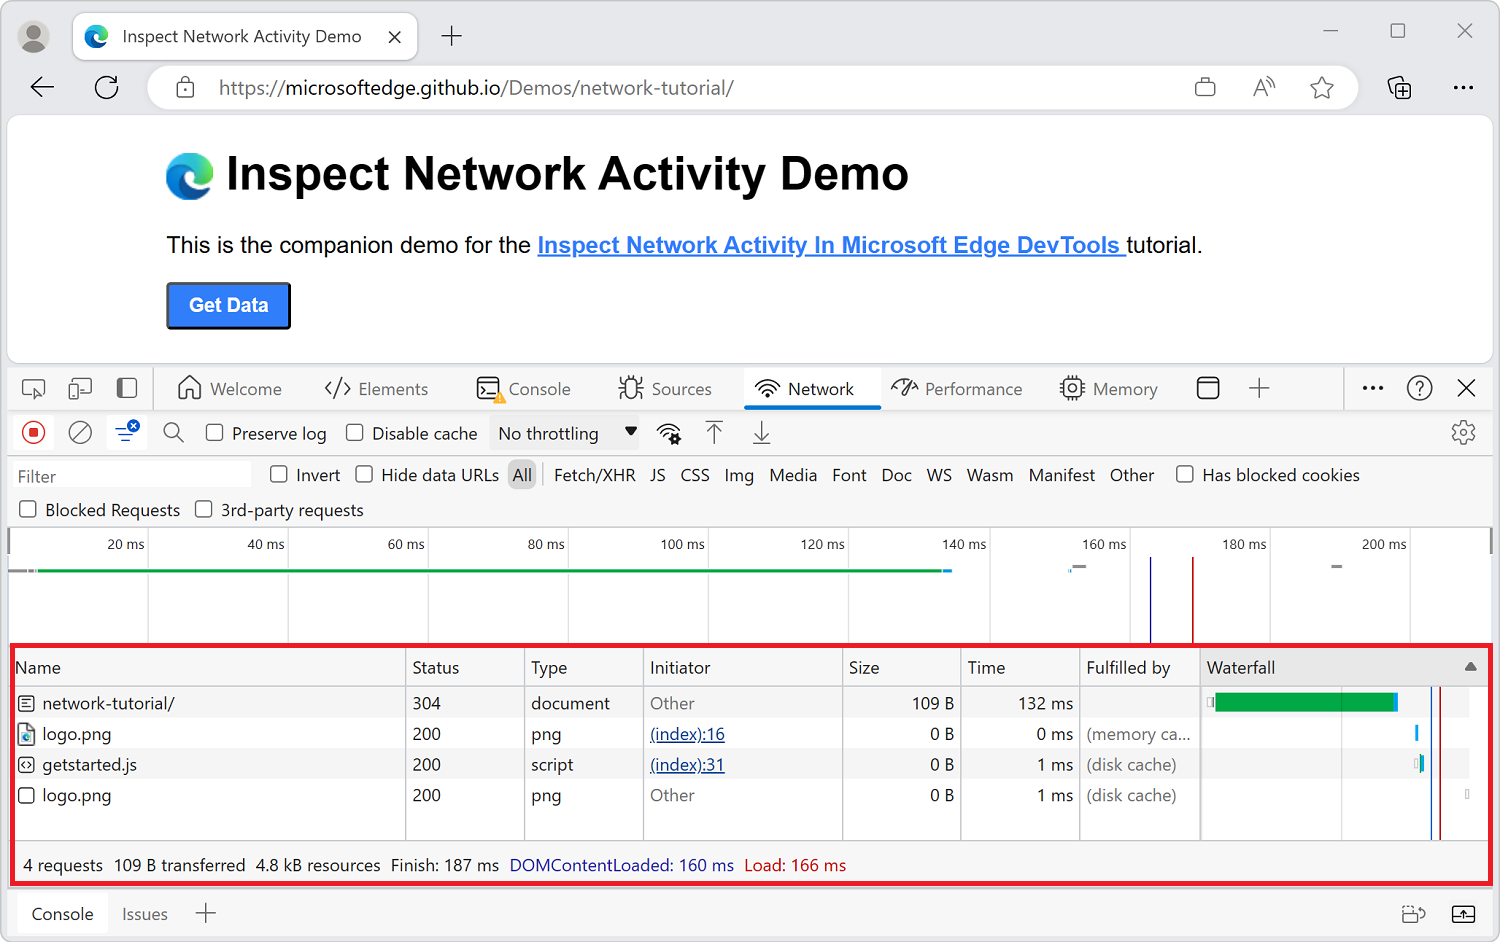Image resolution: width=1500 pixels, height=942 pixels.
Task: Open the DevTools customize menu
Action: pos(1372,388)
